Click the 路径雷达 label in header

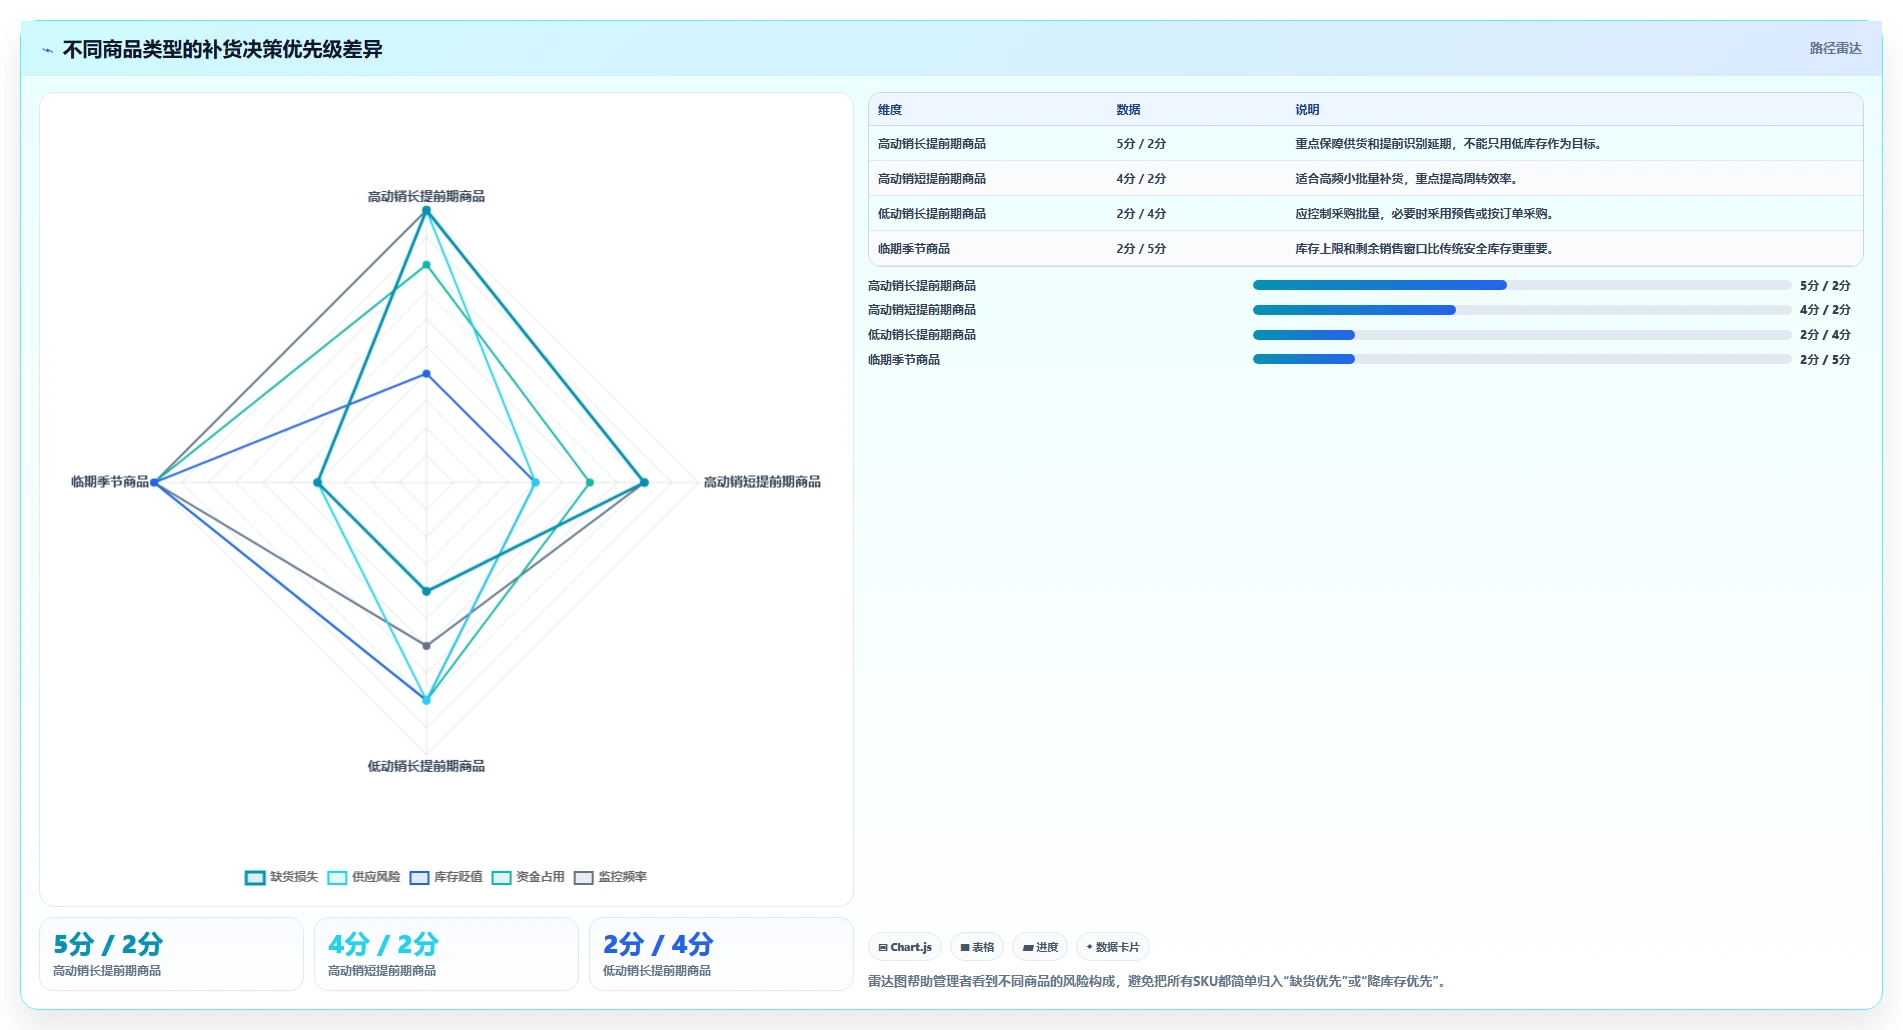point(1835,48)
